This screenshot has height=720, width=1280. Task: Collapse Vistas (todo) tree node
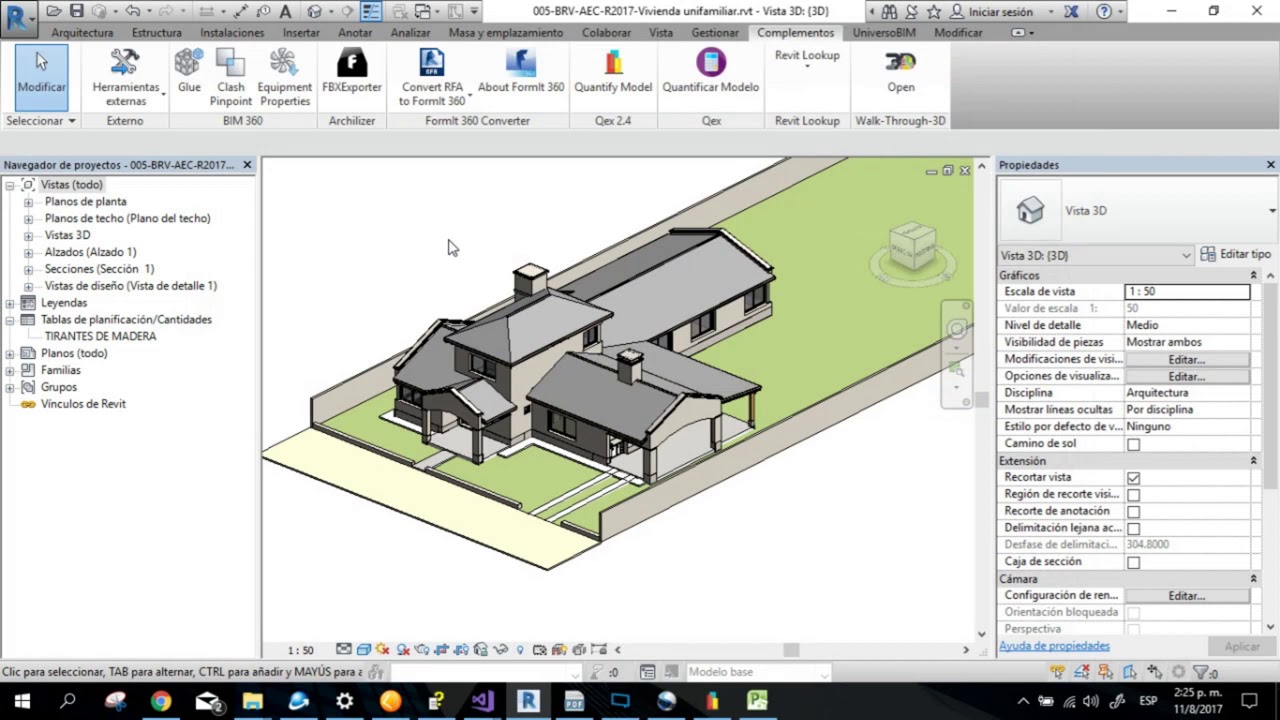coord(10,185)
